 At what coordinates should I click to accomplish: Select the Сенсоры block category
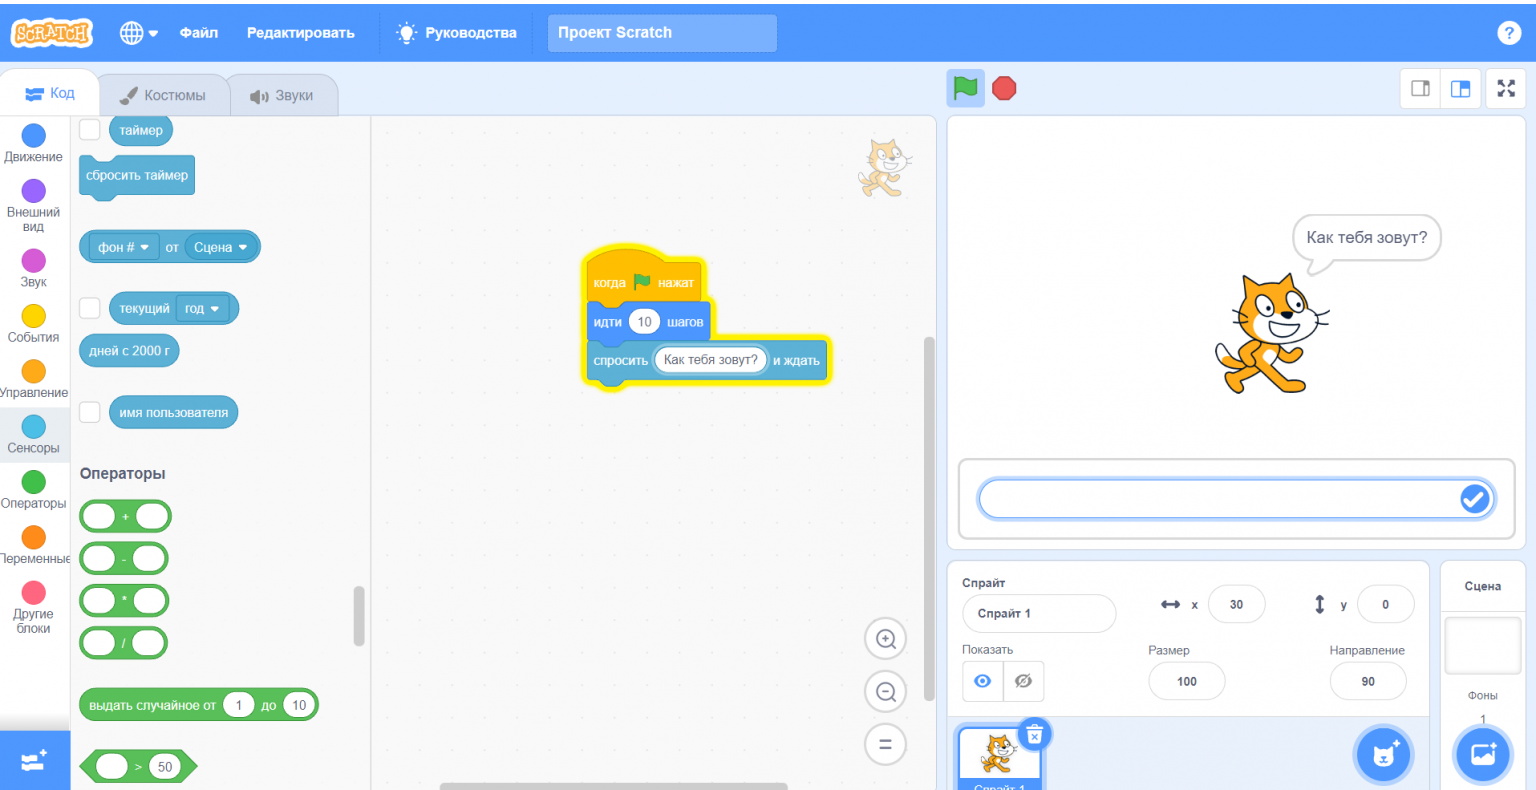pyautogui.click(x=34, y=434)
